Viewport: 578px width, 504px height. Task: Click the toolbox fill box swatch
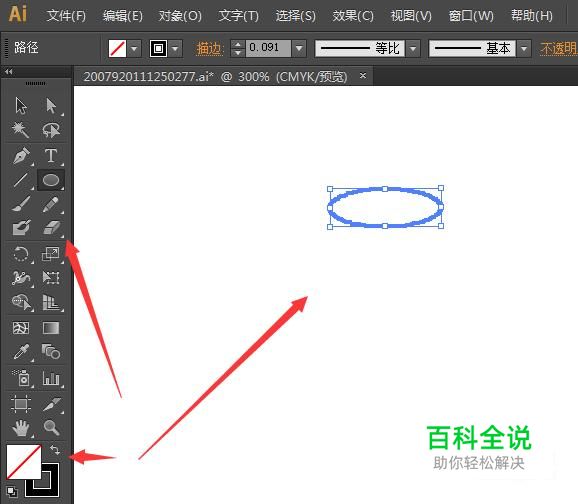point(23,462)
